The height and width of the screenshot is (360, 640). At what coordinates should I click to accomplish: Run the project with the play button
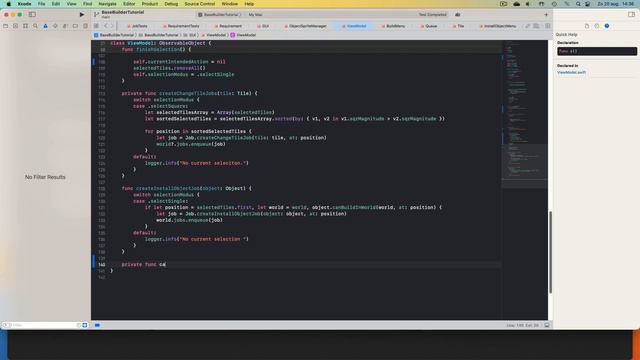click(x=82, y=14)
